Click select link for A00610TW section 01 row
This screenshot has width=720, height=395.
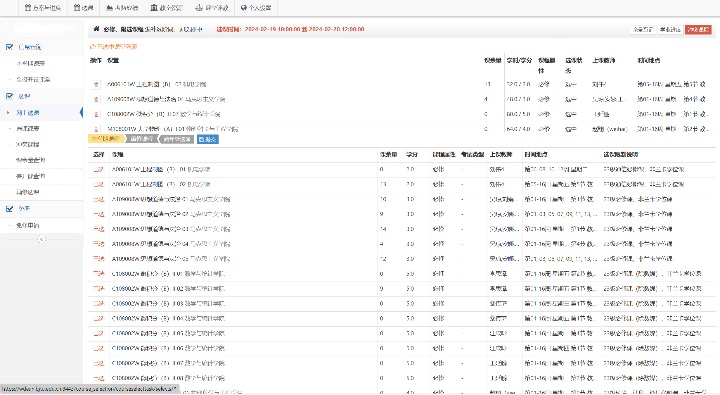98,169
